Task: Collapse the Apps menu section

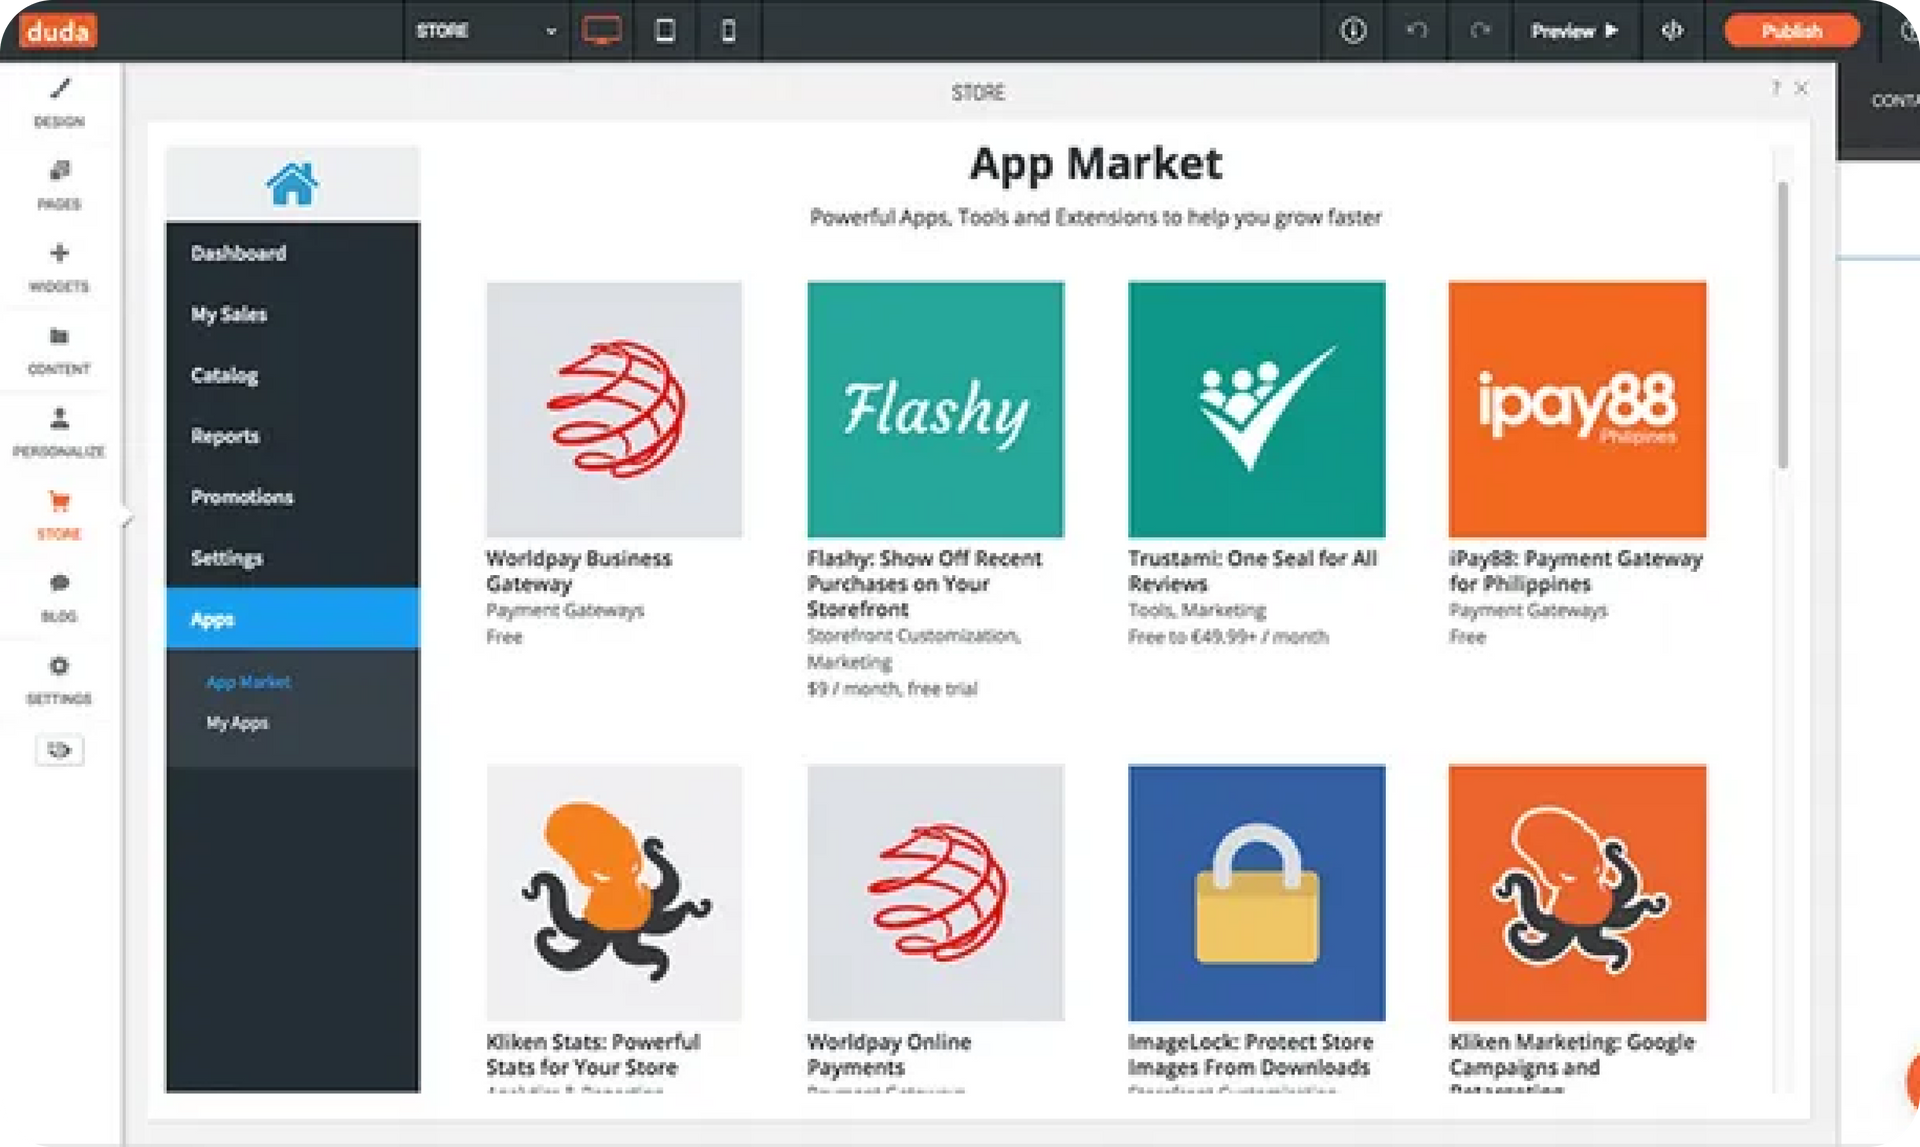Action: coord(292,619)
